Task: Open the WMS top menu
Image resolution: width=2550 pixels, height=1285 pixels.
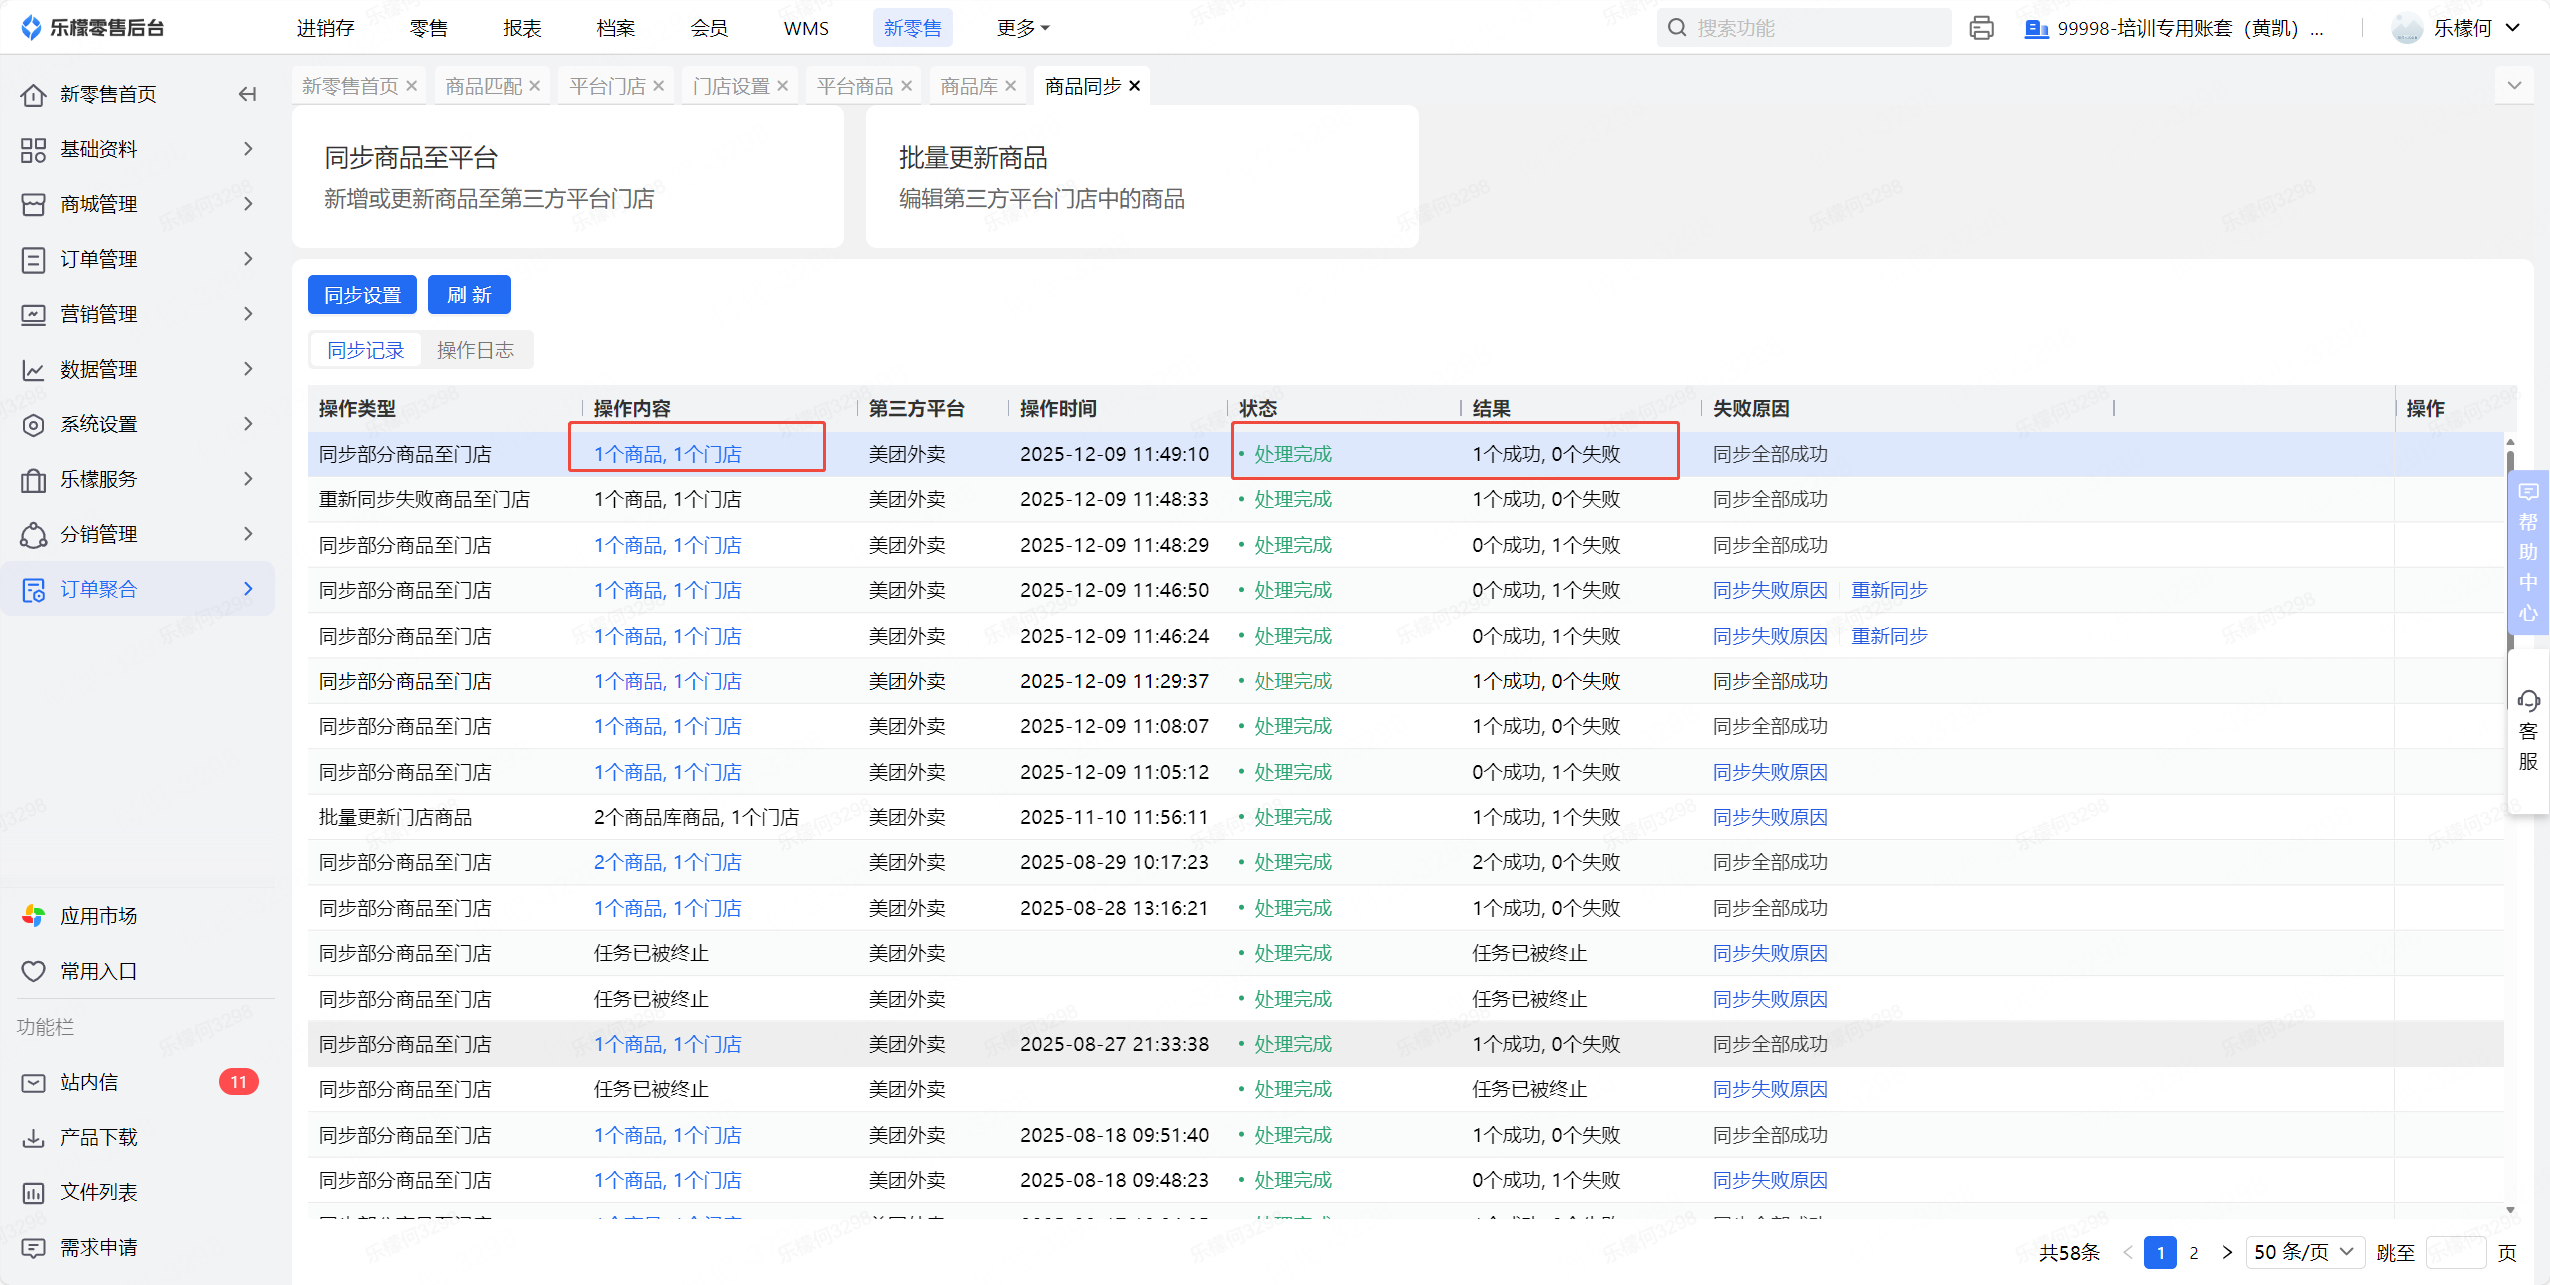Action: (806, 28)
